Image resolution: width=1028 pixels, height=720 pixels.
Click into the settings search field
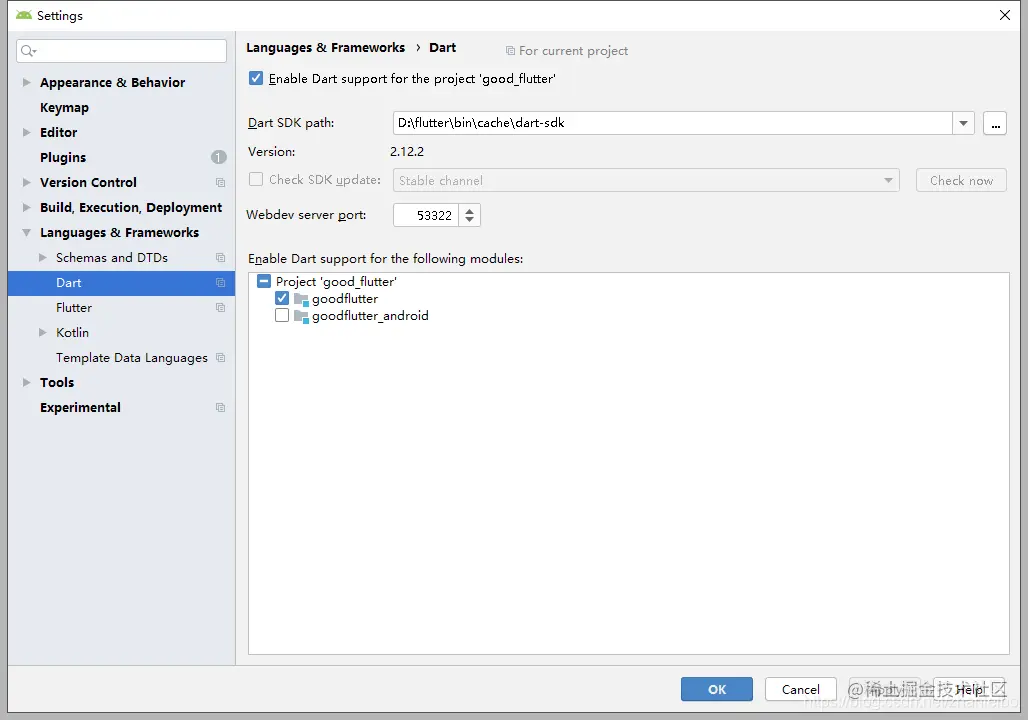pyautogui.click(x=121, y=51)
